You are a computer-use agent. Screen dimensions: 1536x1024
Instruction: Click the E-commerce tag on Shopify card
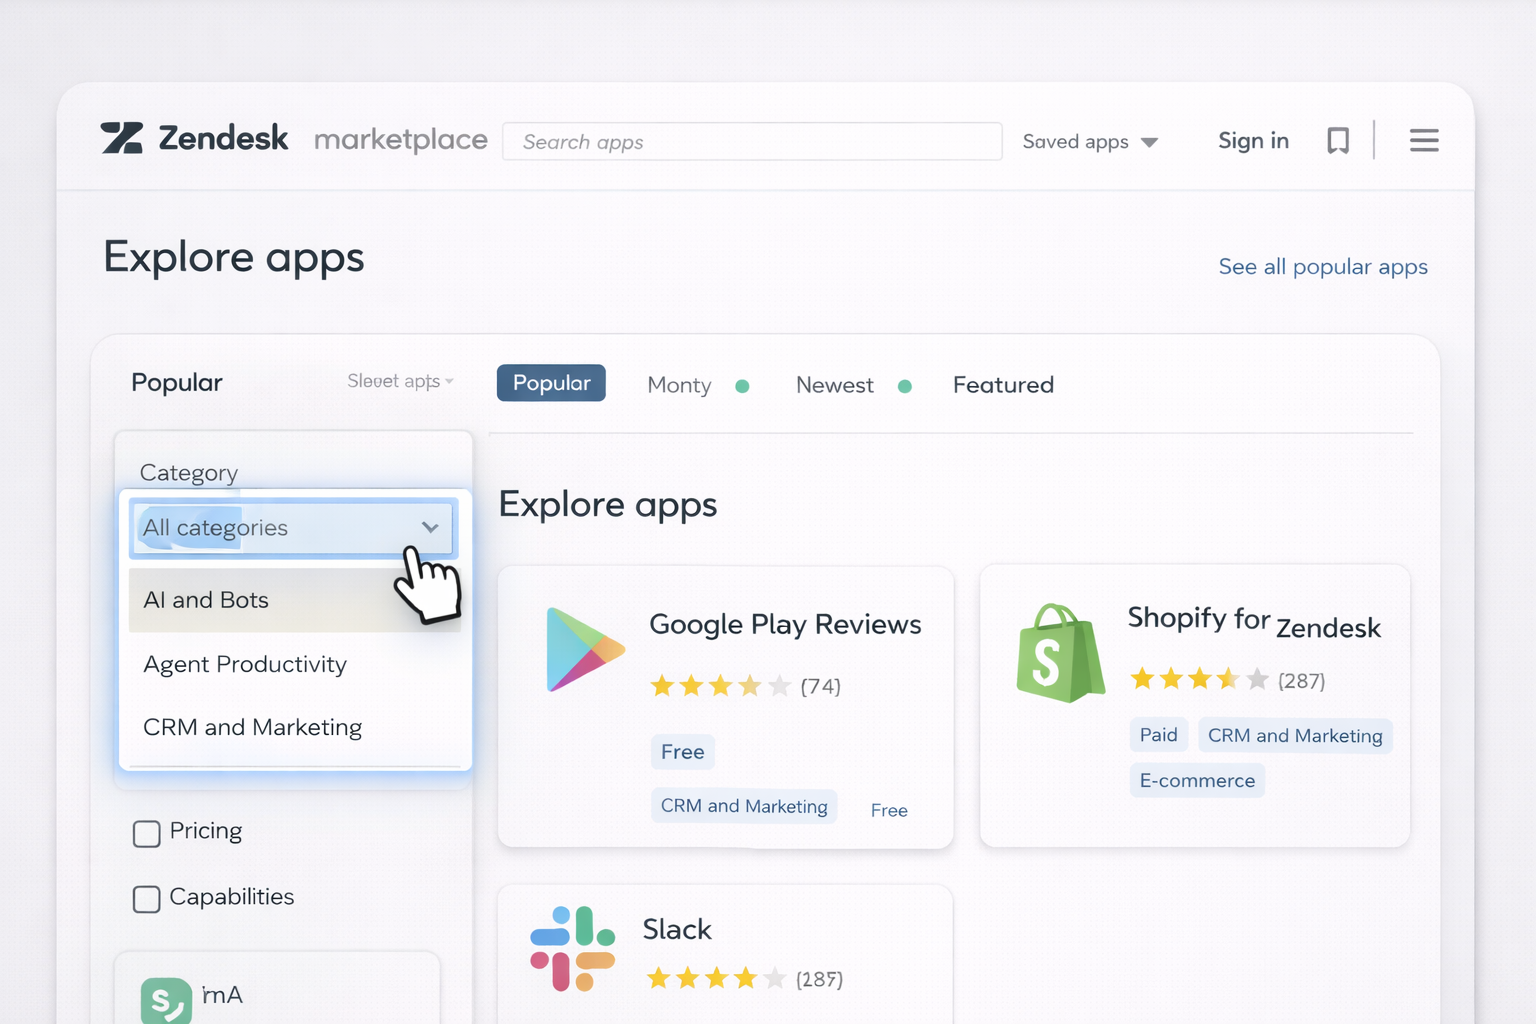tap(1197, 781)
